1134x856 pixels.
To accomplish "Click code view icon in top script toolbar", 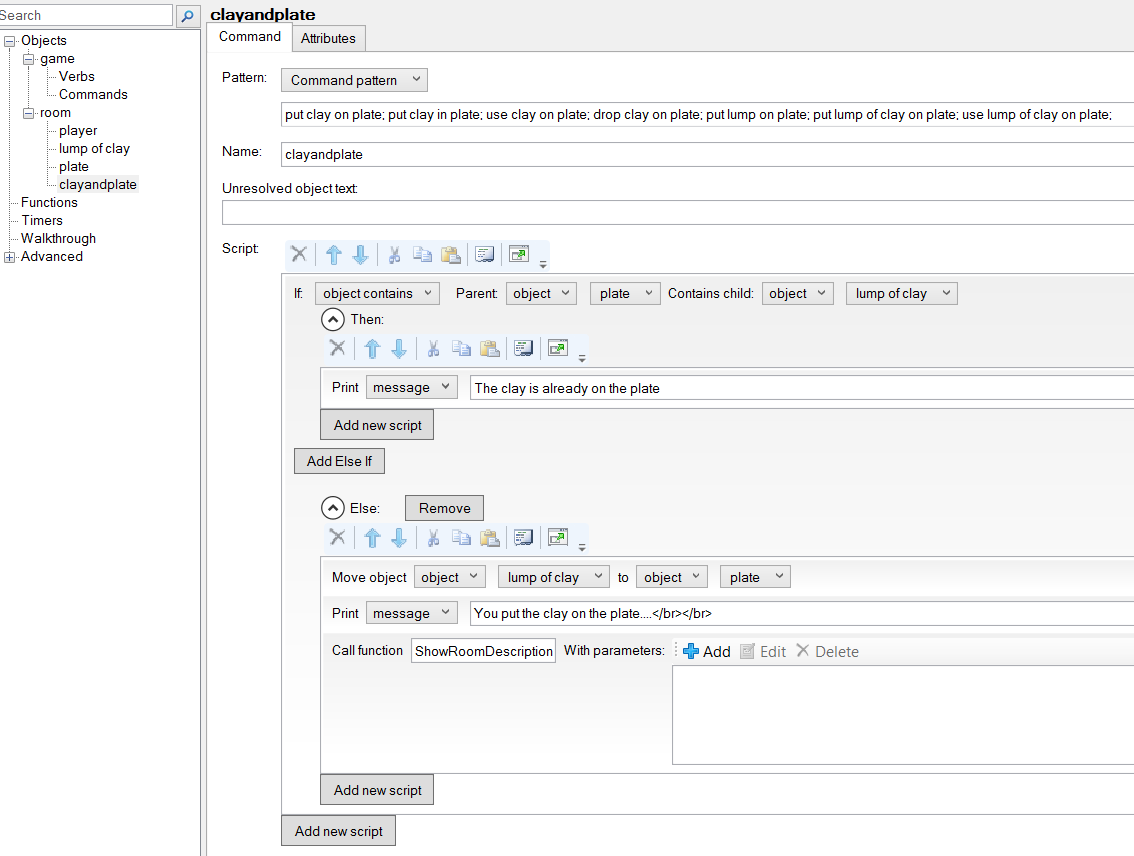I will (485, 255).
